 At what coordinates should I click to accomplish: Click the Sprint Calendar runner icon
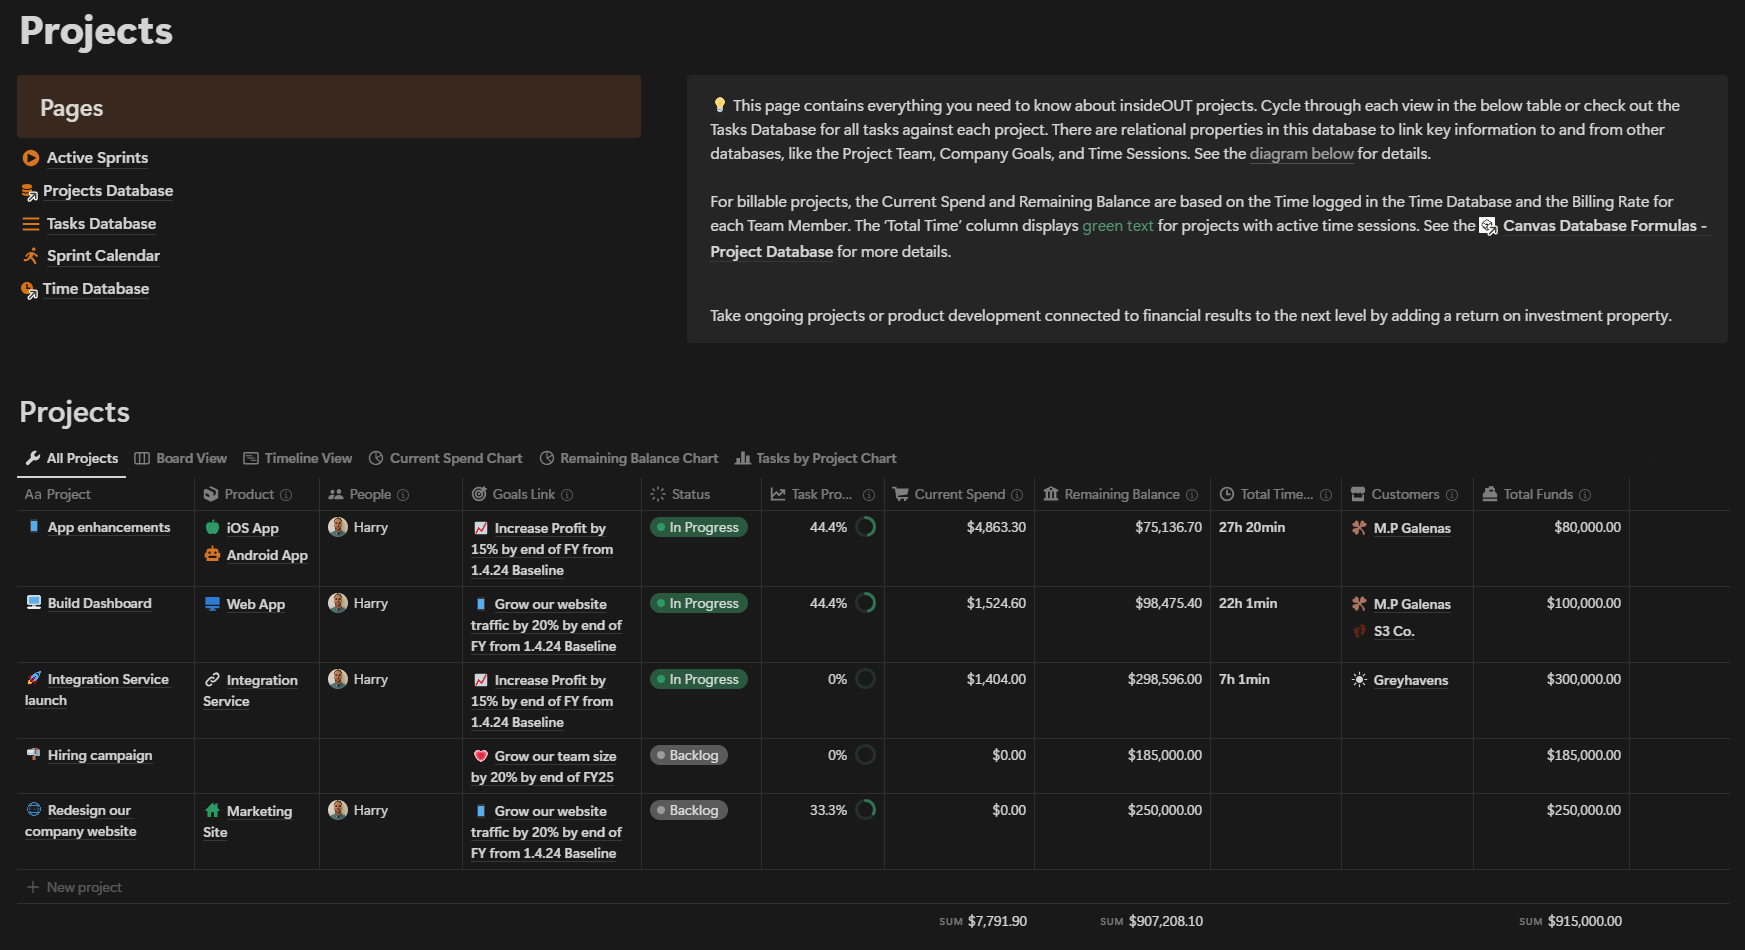pyautogui.click(x=31, y=256)
